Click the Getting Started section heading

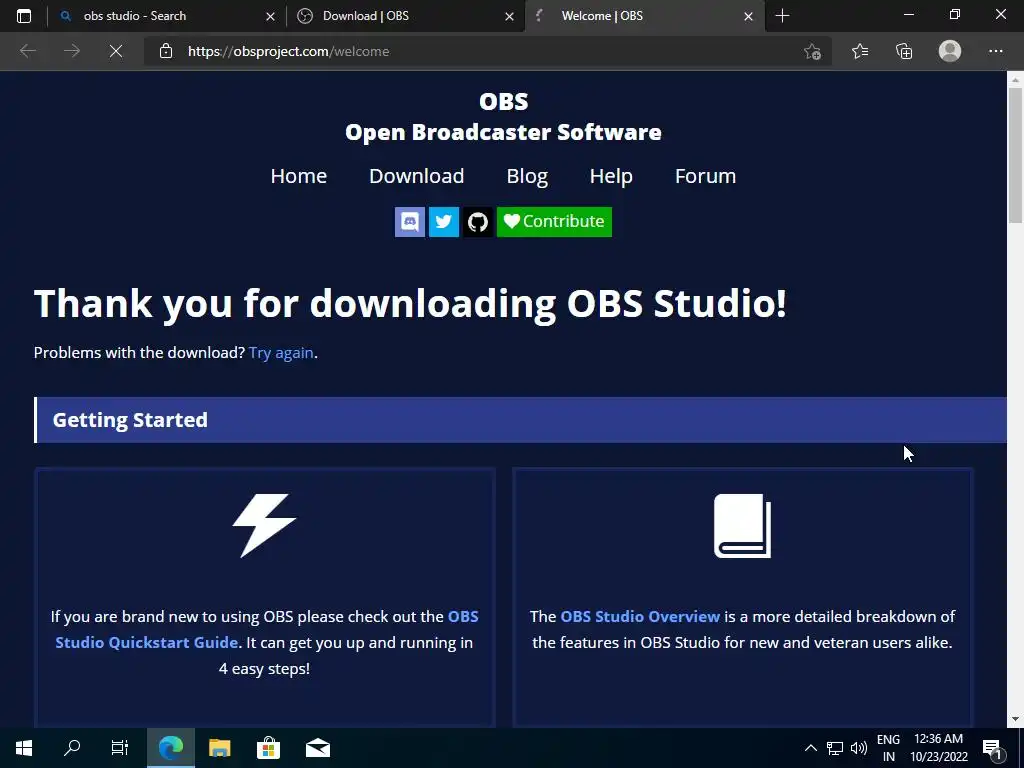(130, 420)
